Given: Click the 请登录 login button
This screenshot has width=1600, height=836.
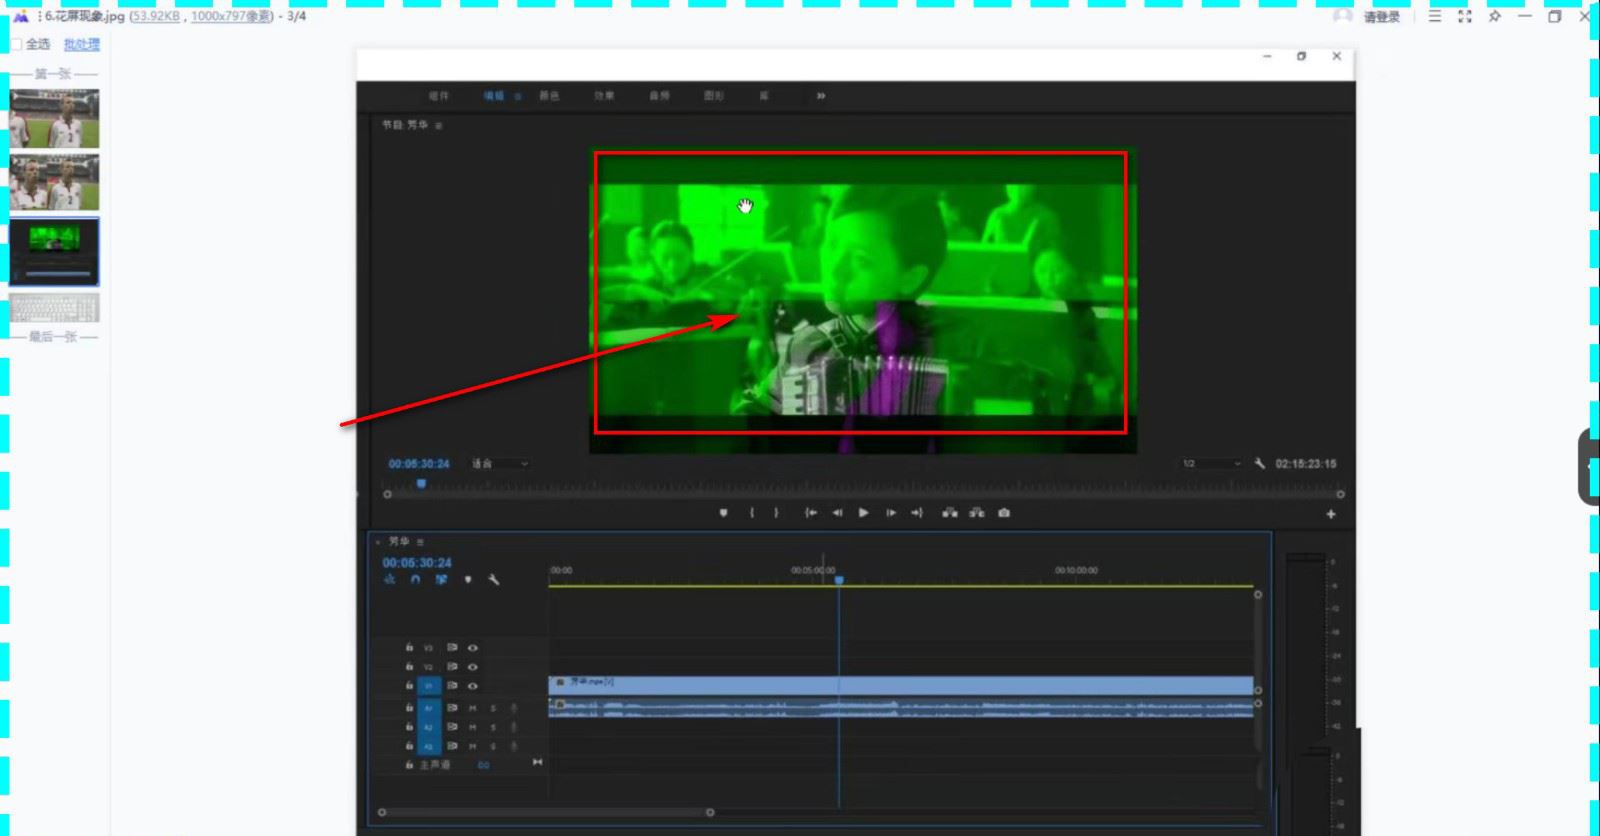Looking at the screenshot, I should [1381, 17].
